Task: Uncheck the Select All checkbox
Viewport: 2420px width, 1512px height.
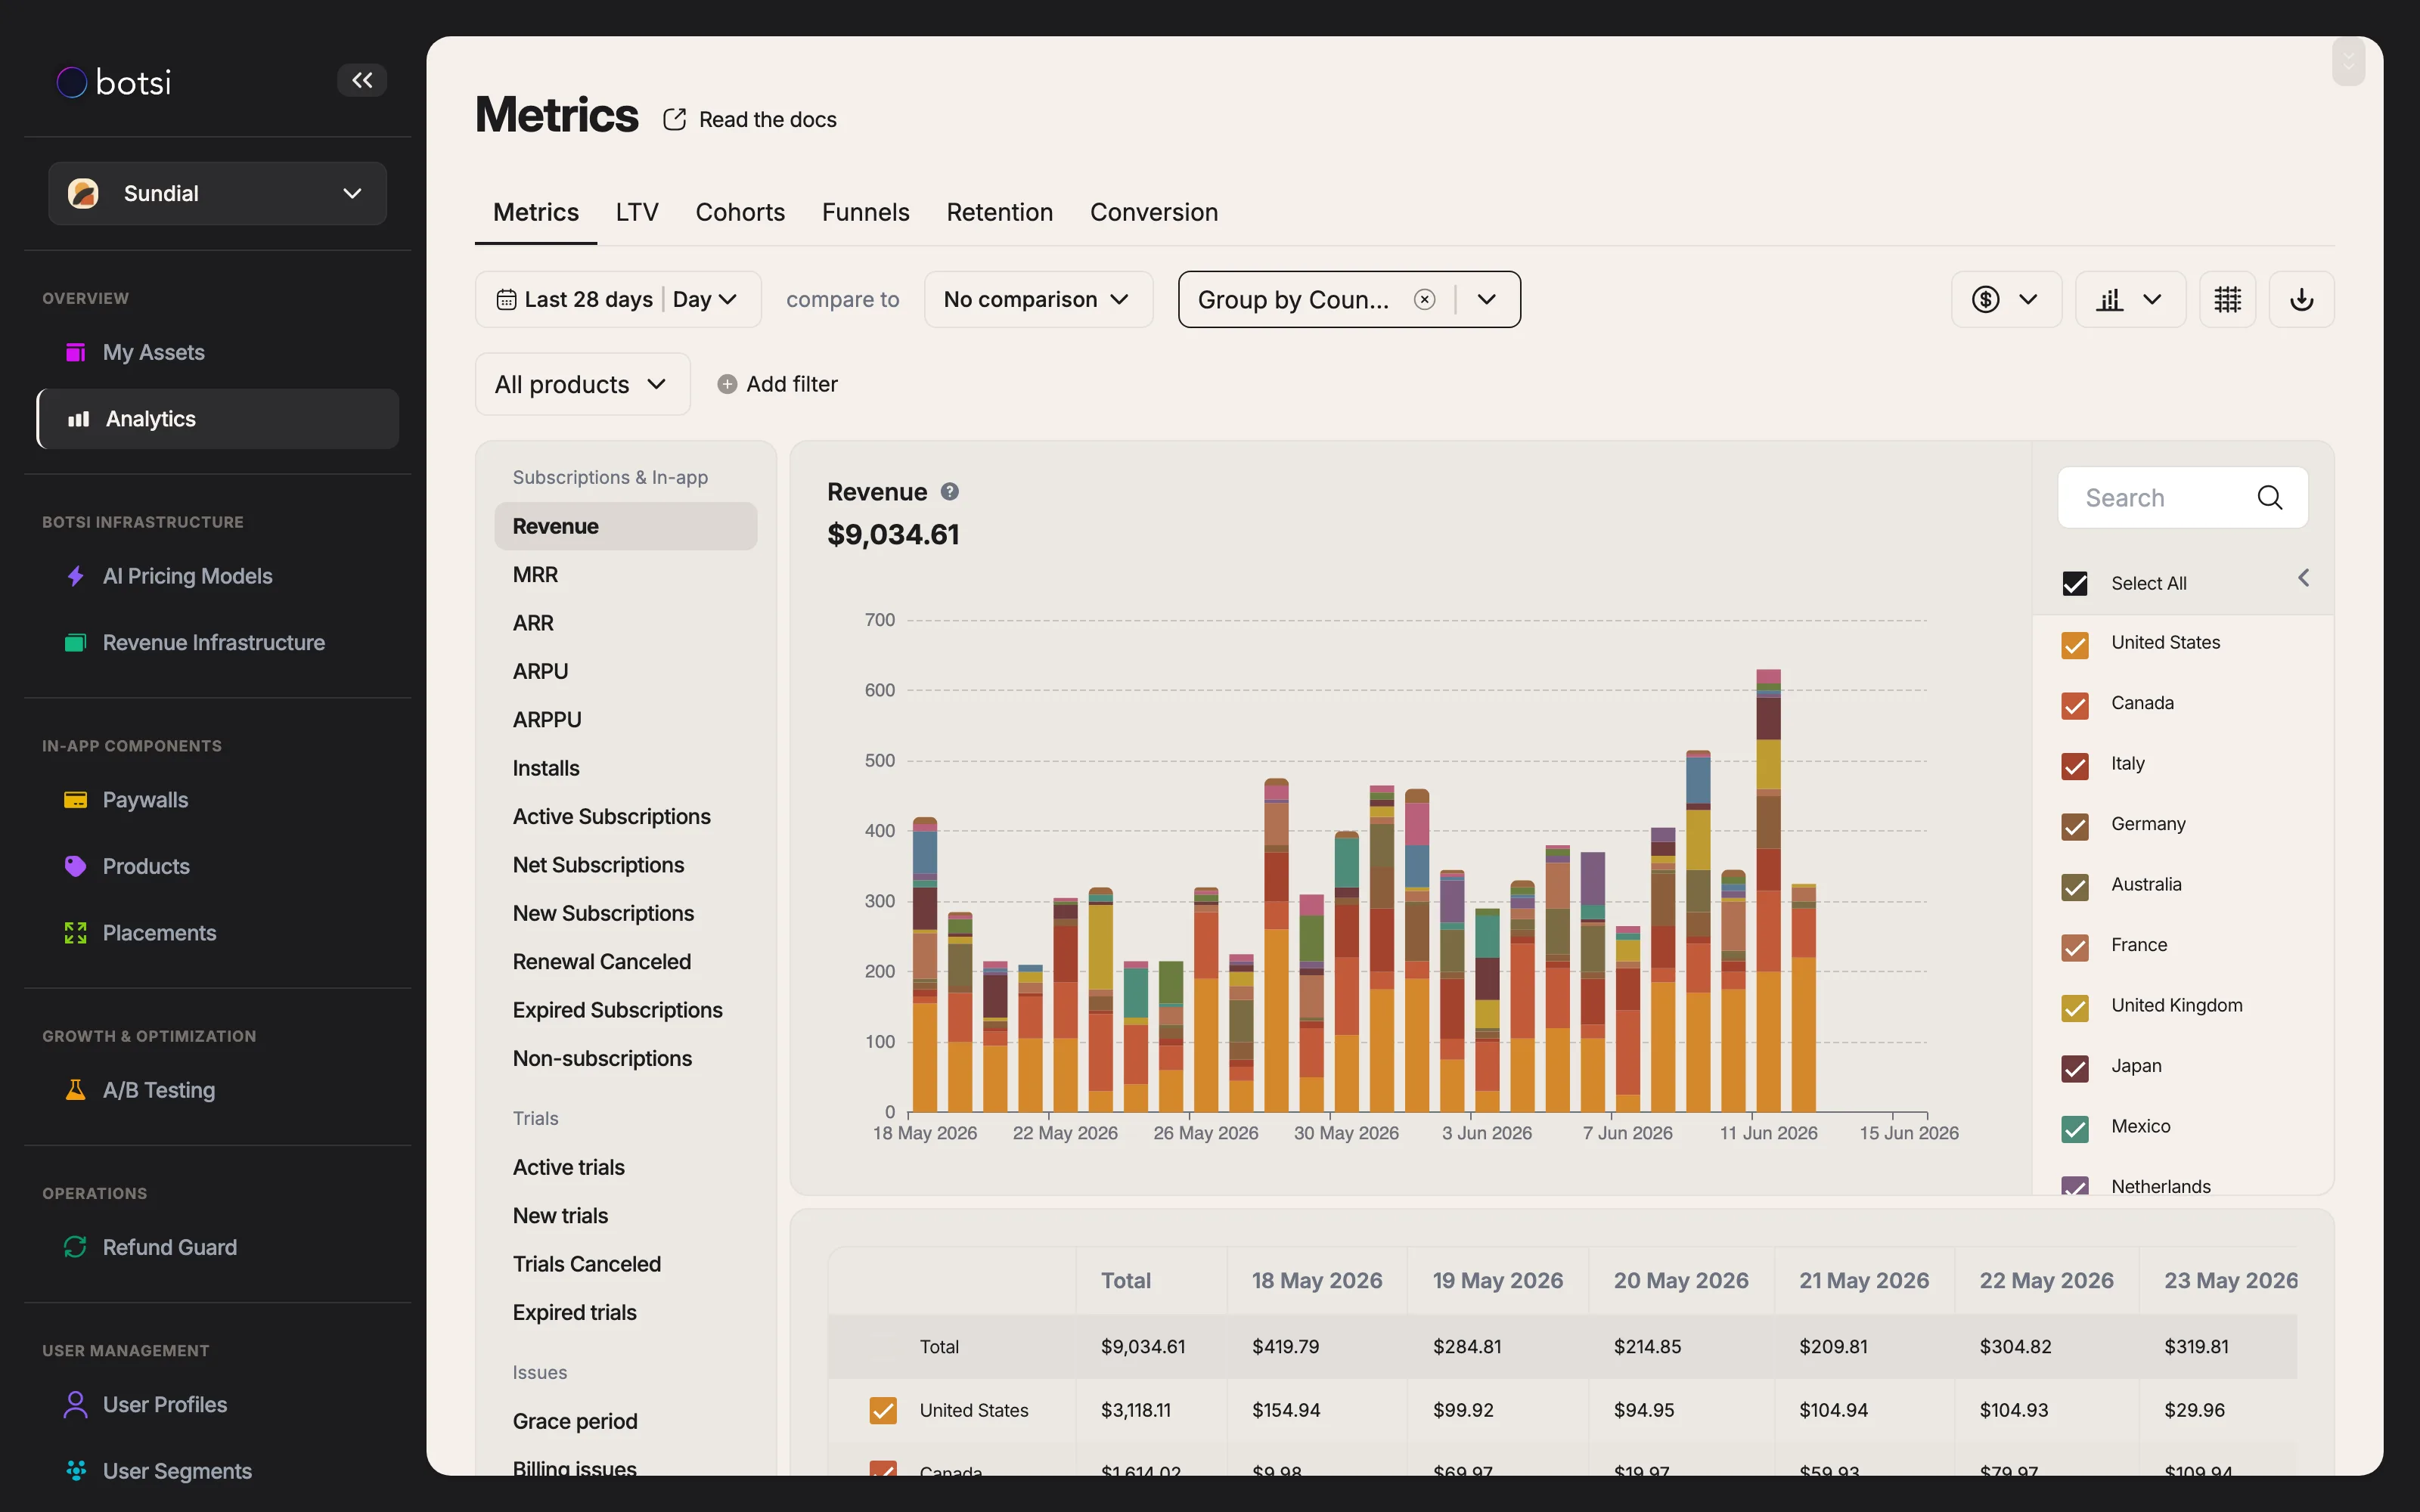Action: [x=2075, y=583]
